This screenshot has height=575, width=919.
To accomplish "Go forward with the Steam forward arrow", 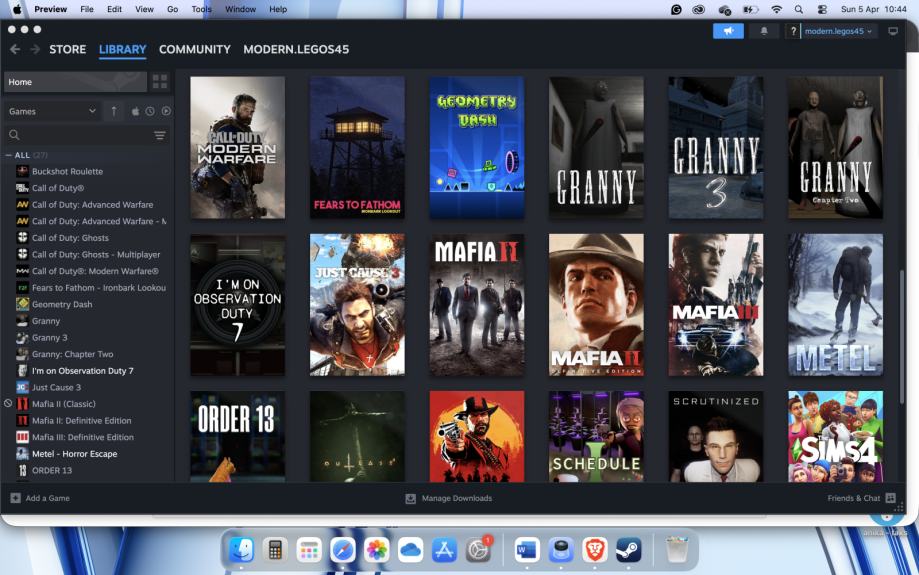I will click(35, 49).
